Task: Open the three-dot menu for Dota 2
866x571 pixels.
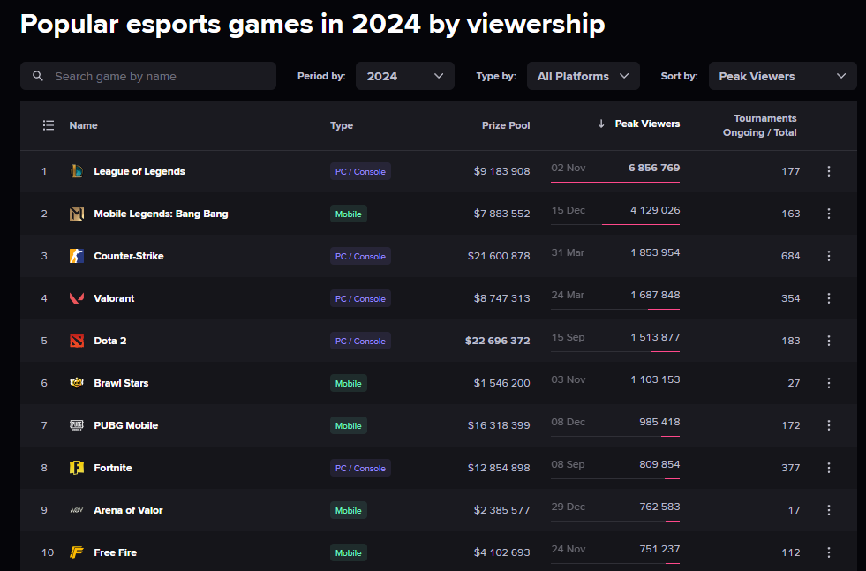Action: (828, 341)
